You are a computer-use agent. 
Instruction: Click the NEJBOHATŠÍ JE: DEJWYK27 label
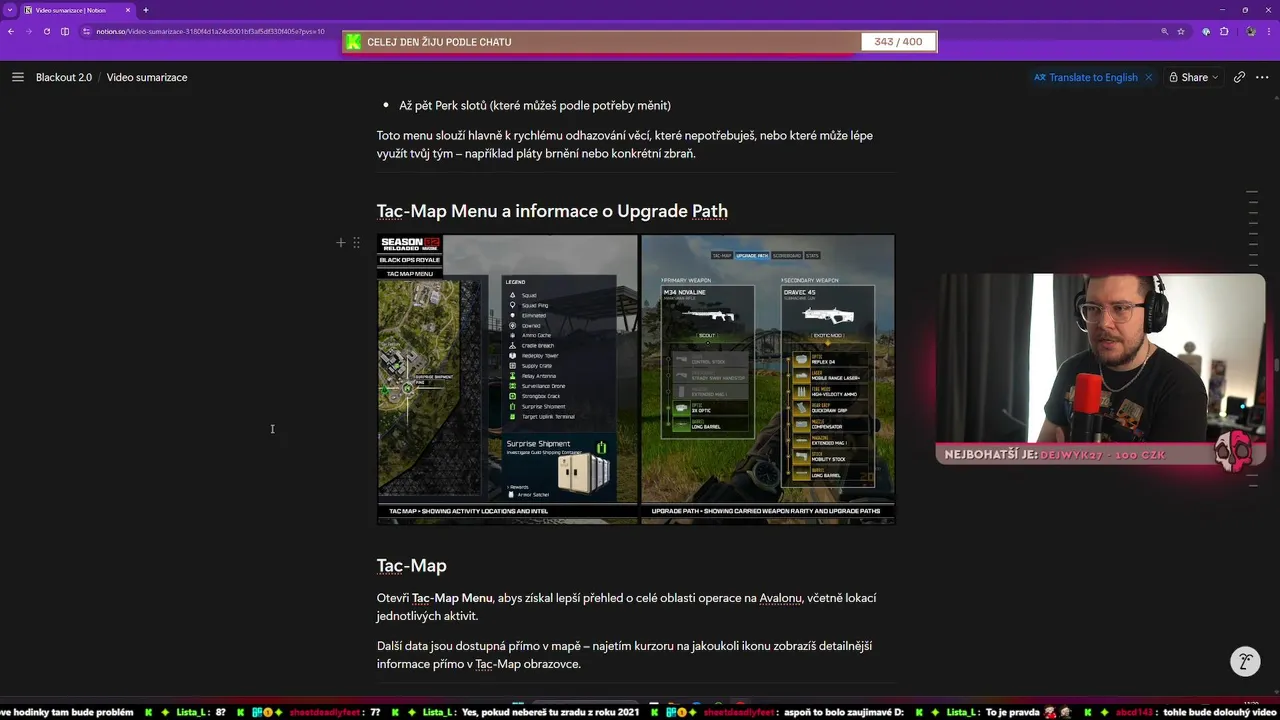(x=1055, y=455)
